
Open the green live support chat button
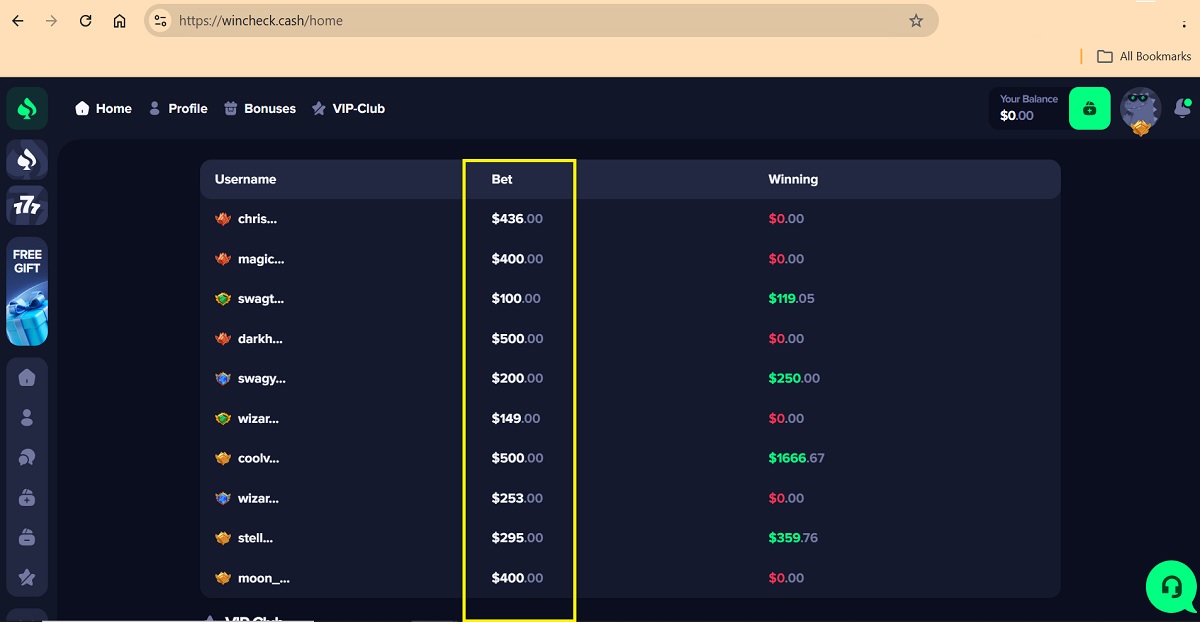click(x=1170, y=587)
